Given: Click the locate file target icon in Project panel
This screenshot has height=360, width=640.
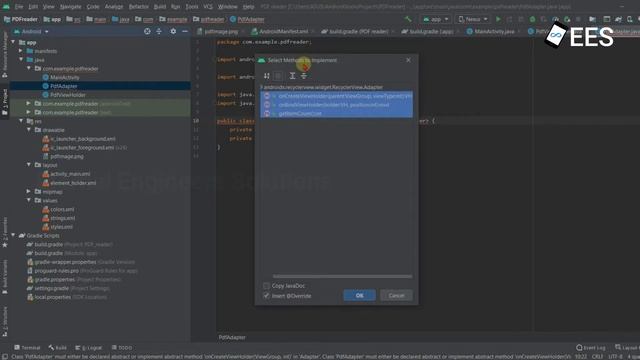Looking at the screenshot, I should tap(147, 31).
